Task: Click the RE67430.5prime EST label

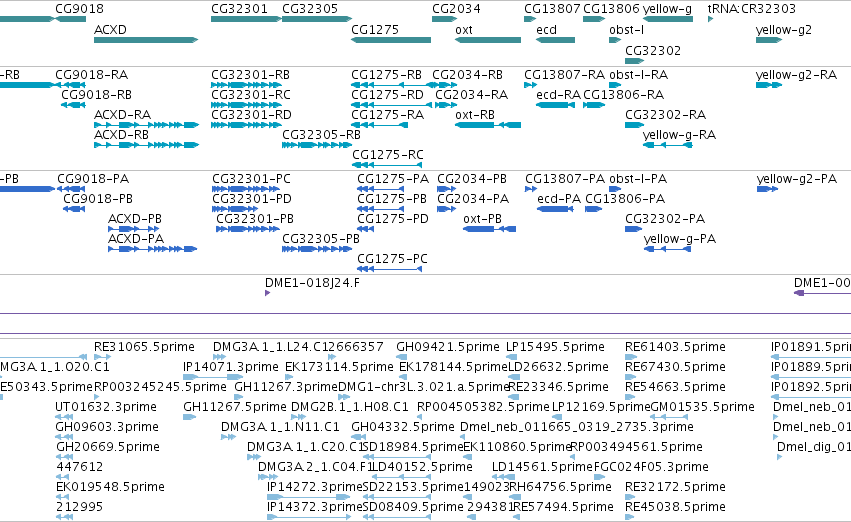Action: [675, 367]
